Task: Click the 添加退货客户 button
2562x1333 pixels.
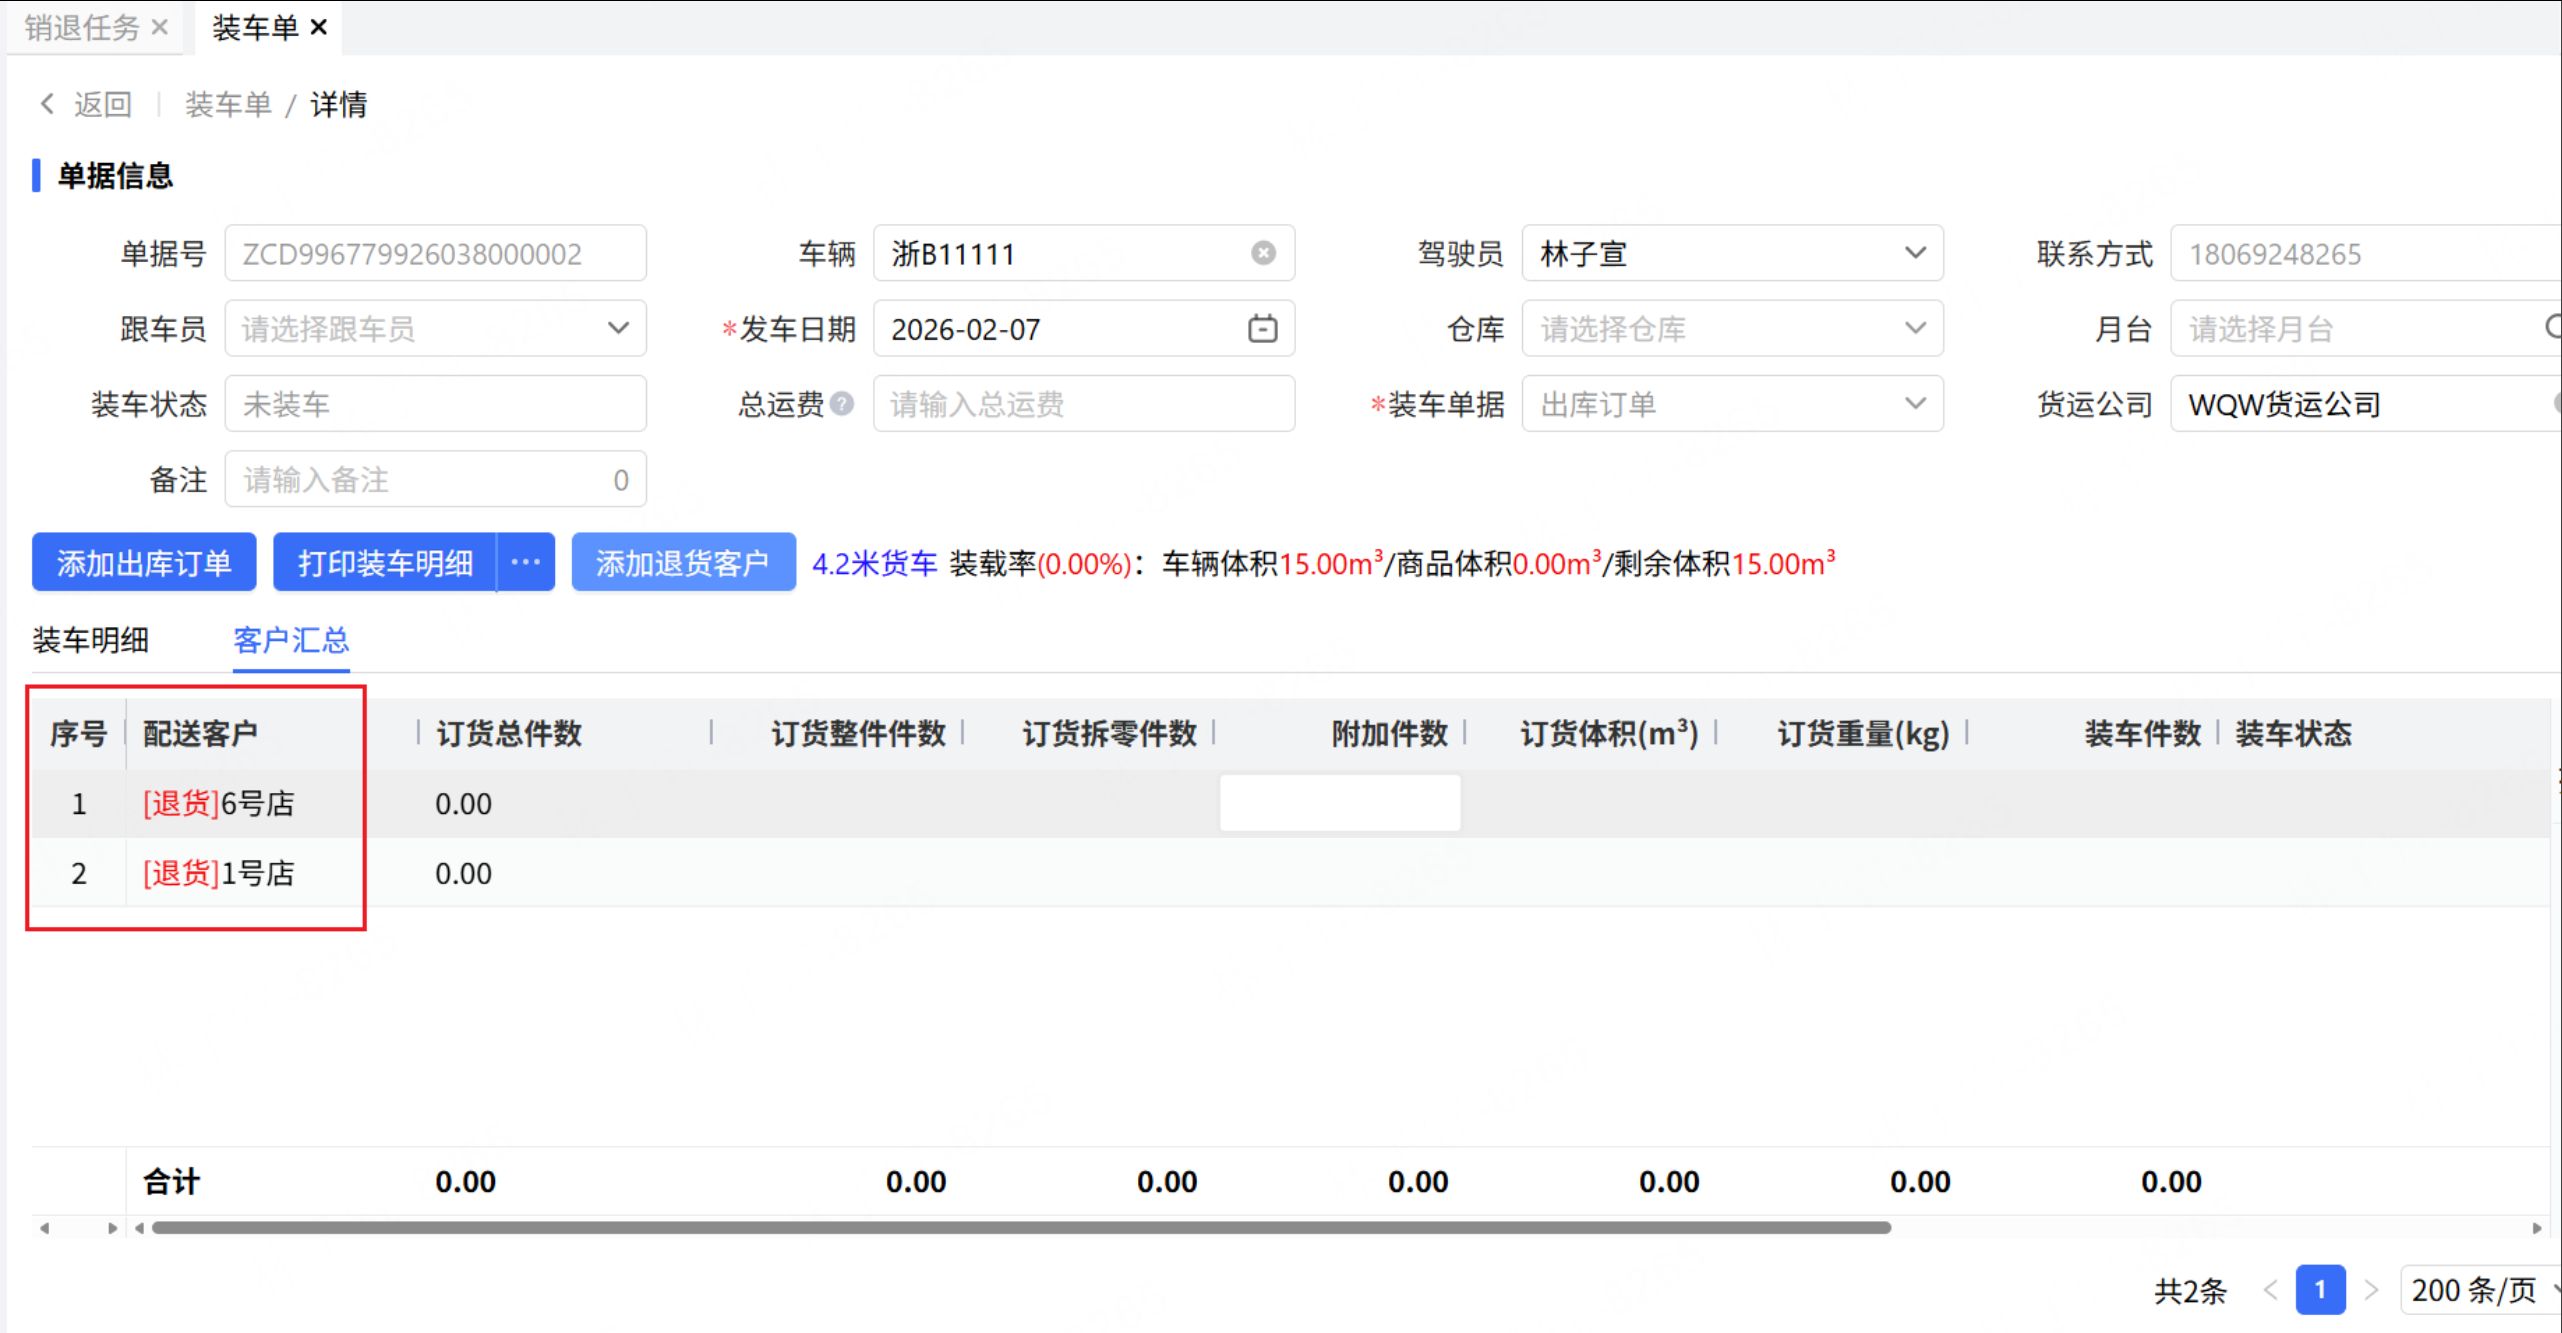Action: [683, 562]
